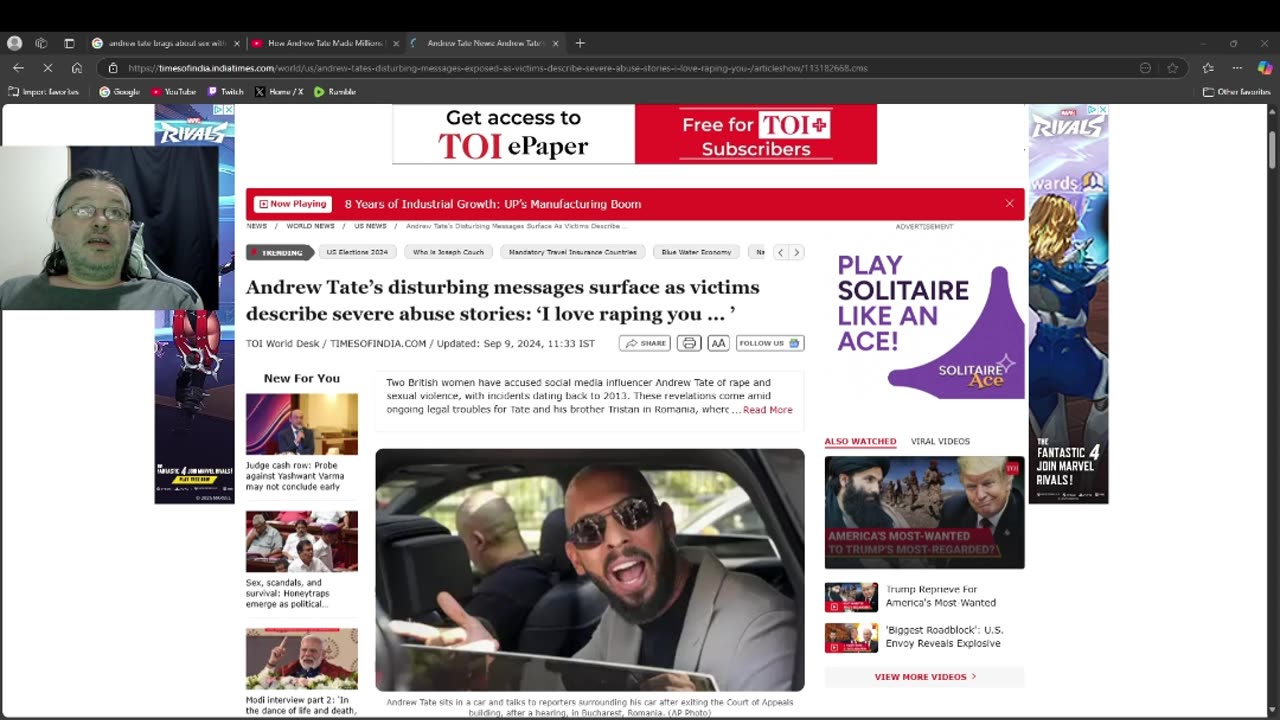1280x720 pixels.
Task: Add this page to favorites star
Action: [x=1173, y=68]
